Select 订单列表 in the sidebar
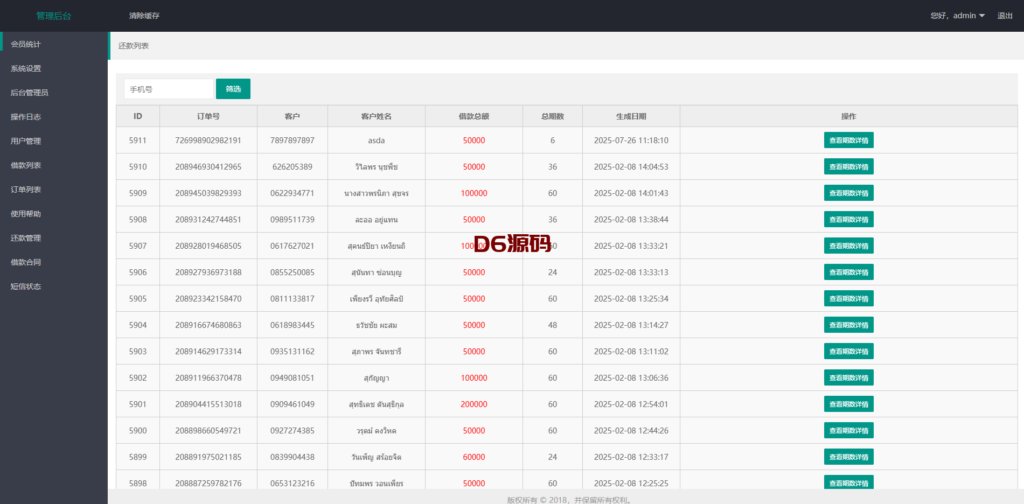 26,189
